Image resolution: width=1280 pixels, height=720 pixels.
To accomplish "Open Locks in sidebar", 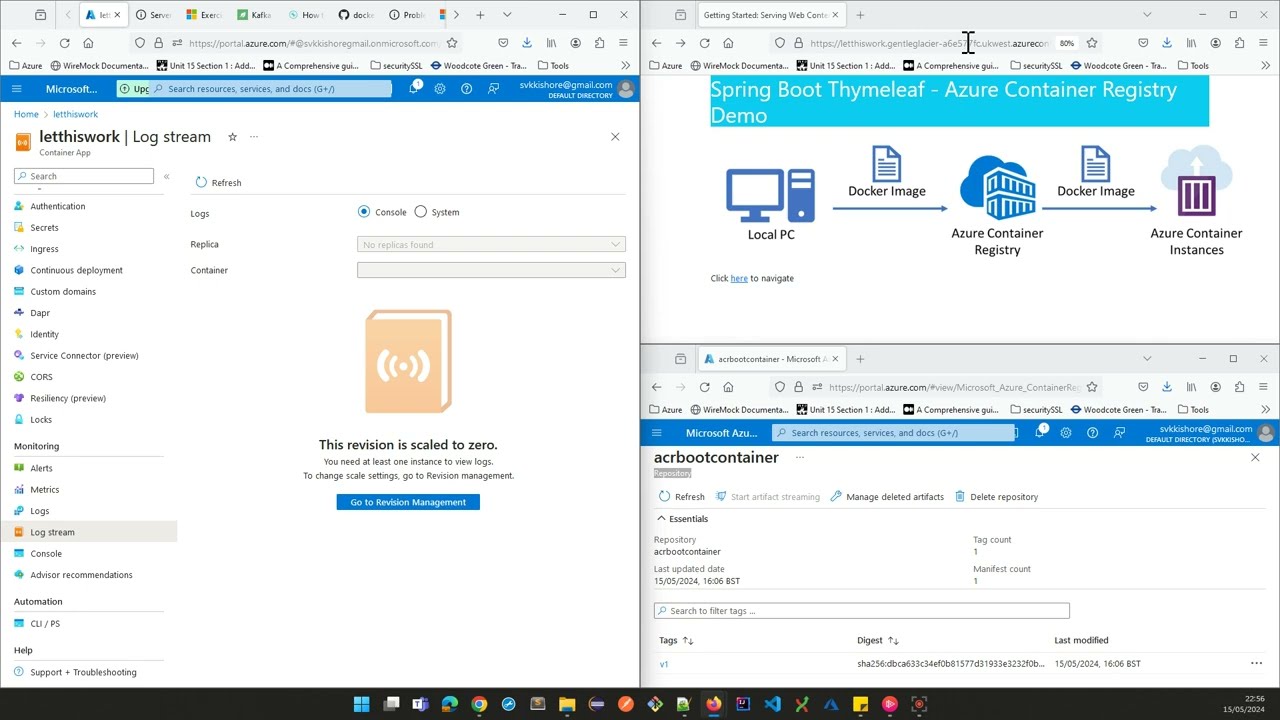I will click(41, 420).
